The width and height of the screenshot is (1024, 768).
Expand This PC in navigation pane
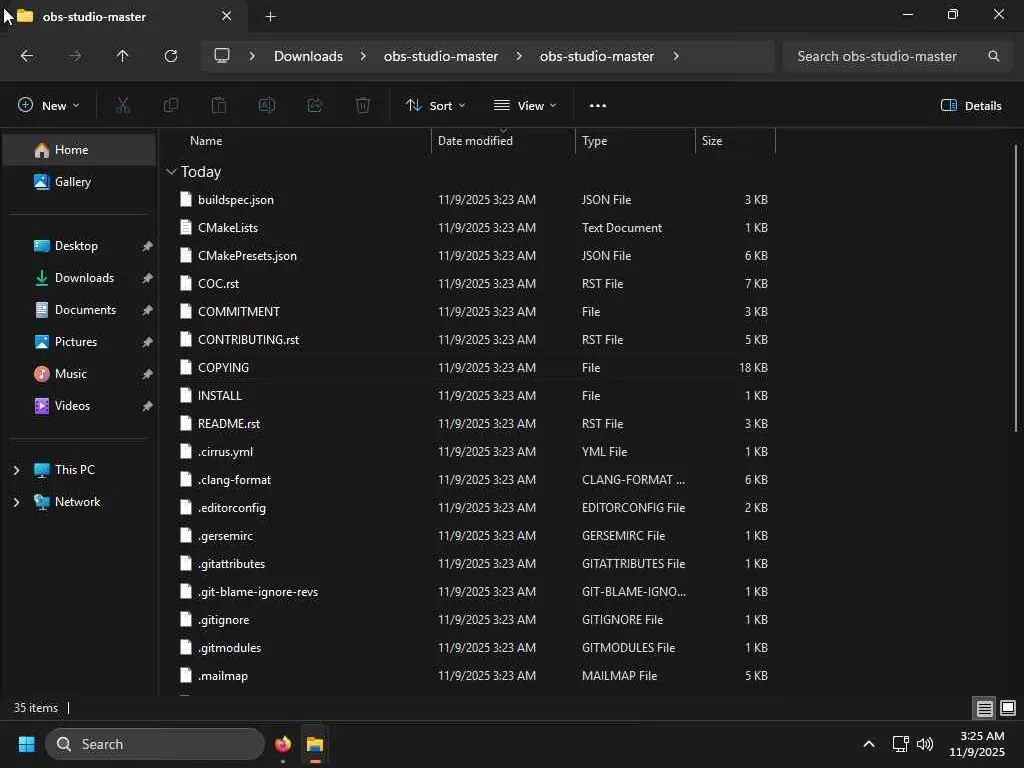click(16, 470)
